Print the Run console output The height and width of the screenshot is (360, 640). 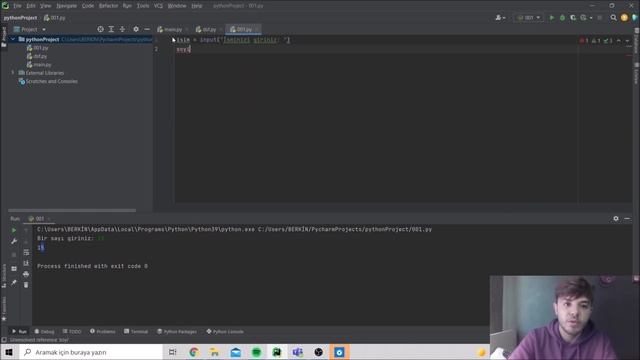(x=26, y=274)
